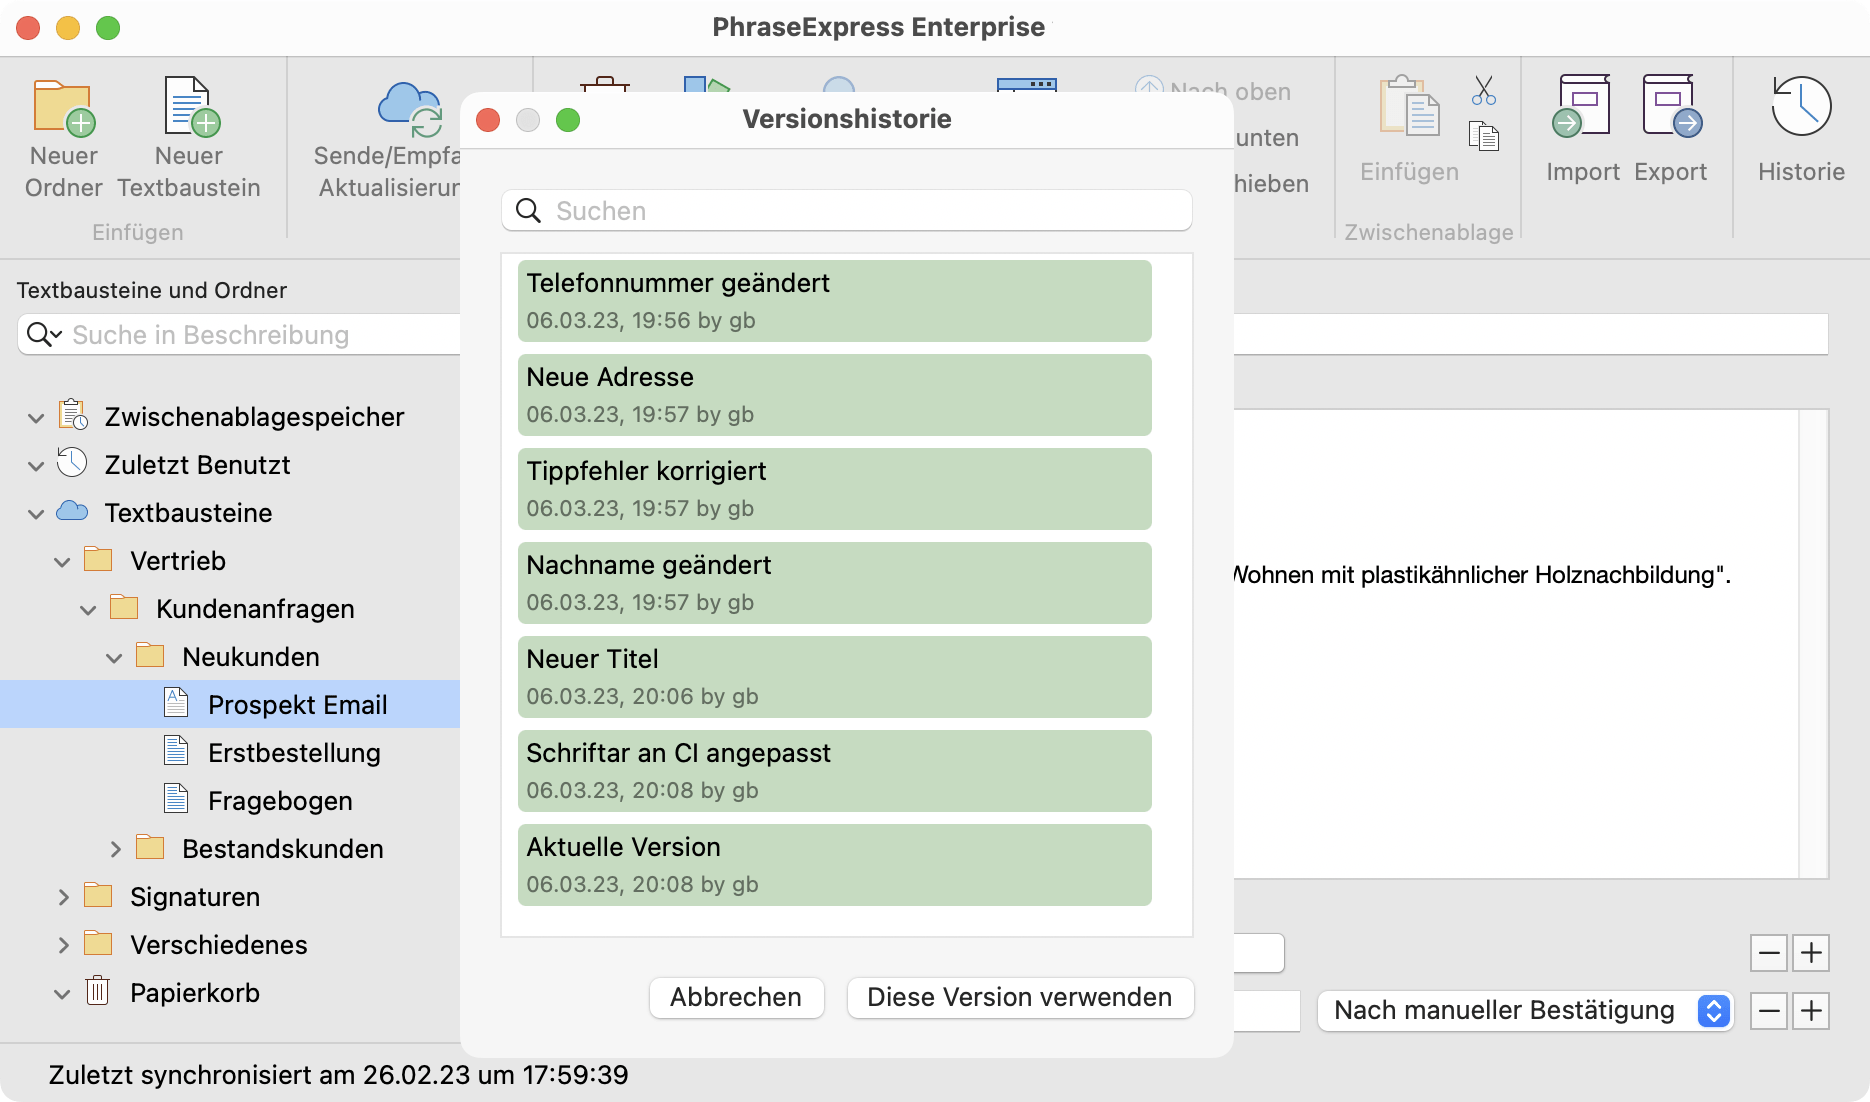Collapse the Kundenanfragen folder
This screenshot has height=1102, width=1870.
(88, 610)
